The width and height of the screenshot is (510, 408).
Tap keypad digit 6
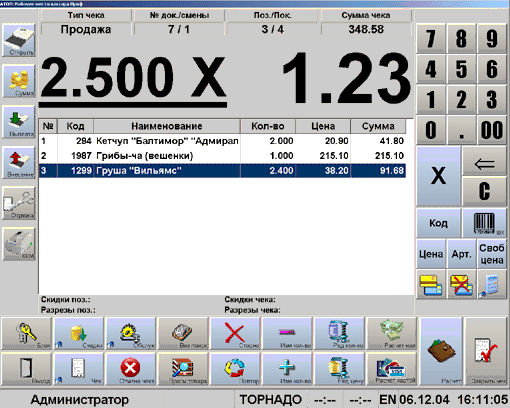tap(492, 69)
